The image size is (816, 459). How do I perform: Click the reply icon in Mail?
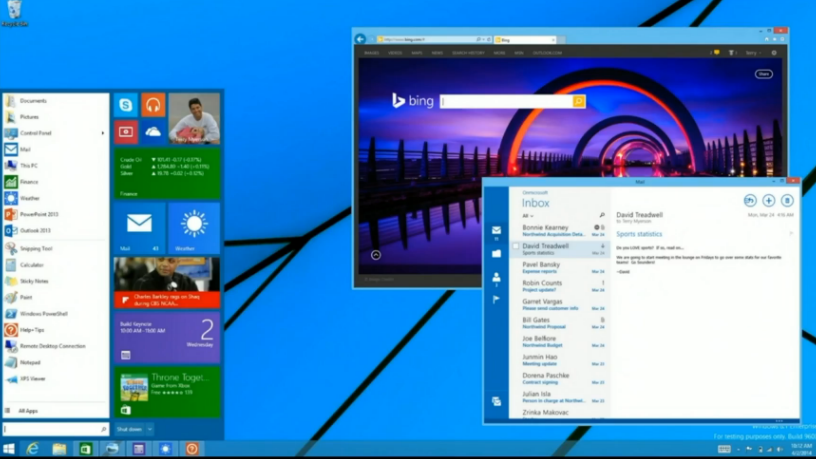(x=749, y=200)
